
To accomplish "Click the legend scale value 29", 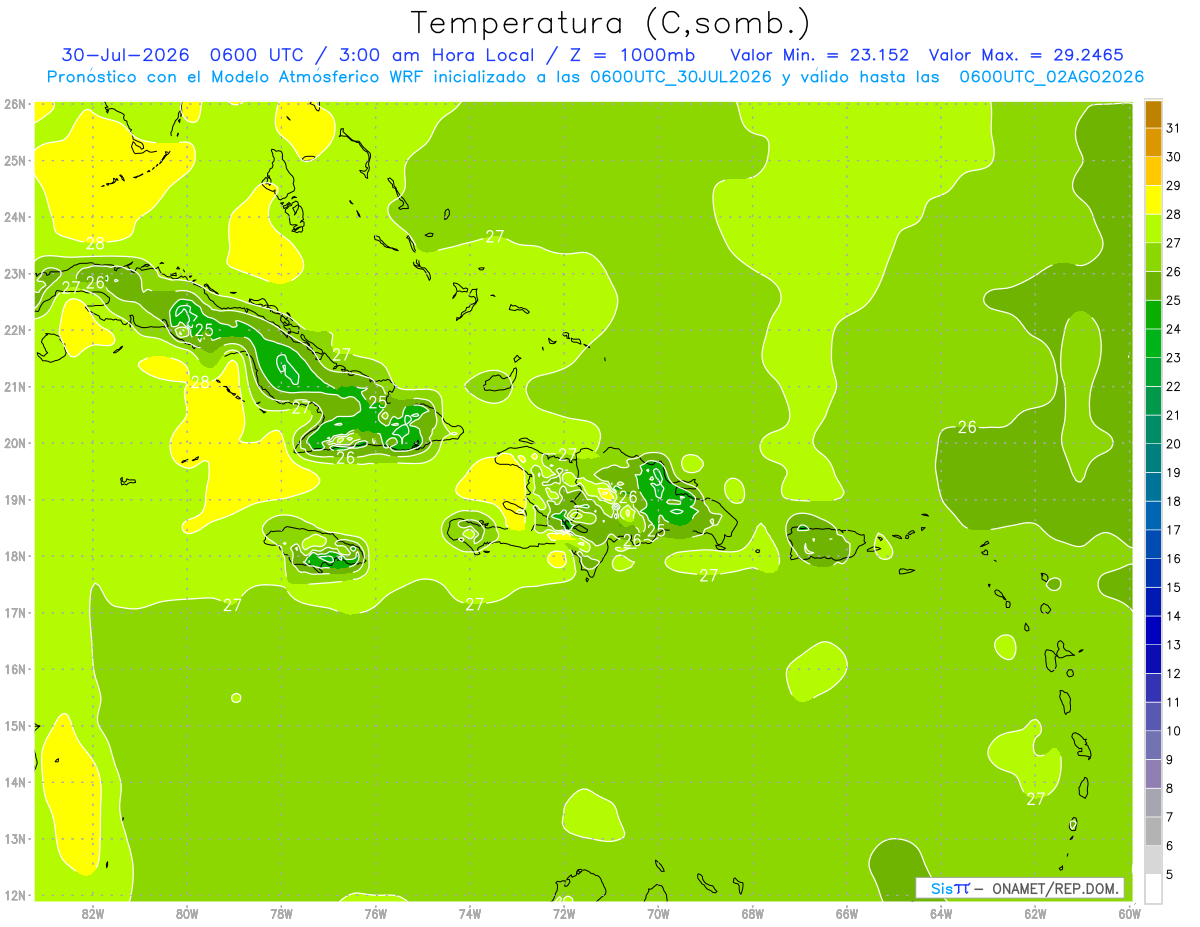I will (1173, 186).
